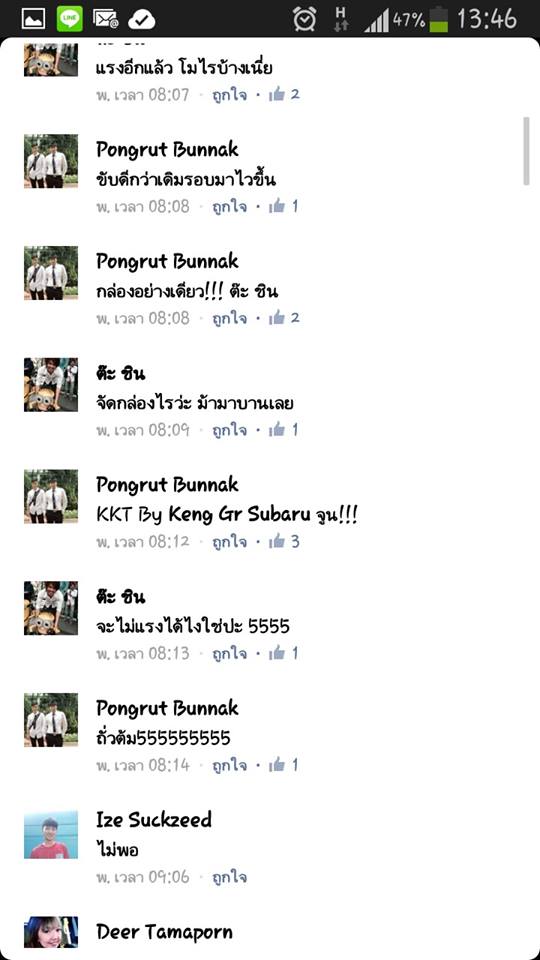This screenshot has height=960, width=540.
Task: Open the ต๊ะ ชิน tag in กล่องอย่างเดียว comment
Action: click(x=254, y=291)
